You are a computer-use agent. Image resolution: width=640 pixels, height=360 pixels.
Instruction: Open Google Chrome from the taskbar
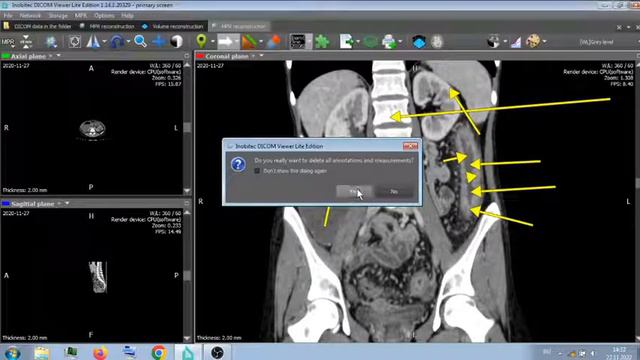[159, 352]
